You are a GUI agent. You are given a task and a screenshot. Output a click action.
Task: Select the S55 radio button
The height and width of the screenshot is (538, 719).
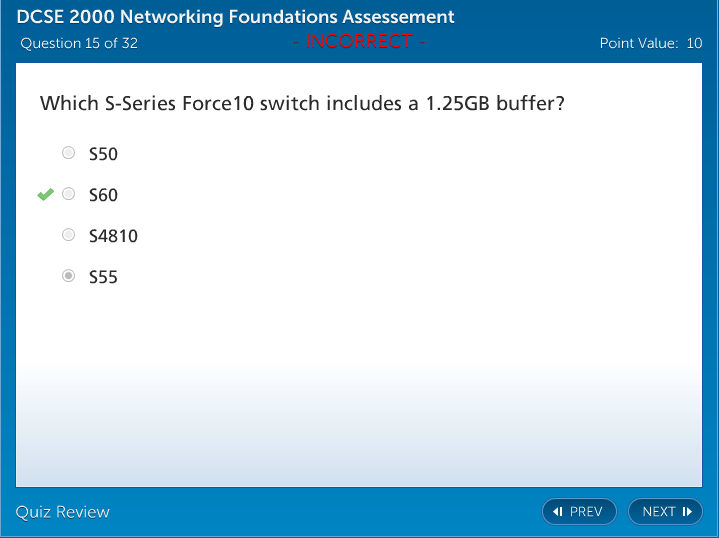click(x=68, y=276)
